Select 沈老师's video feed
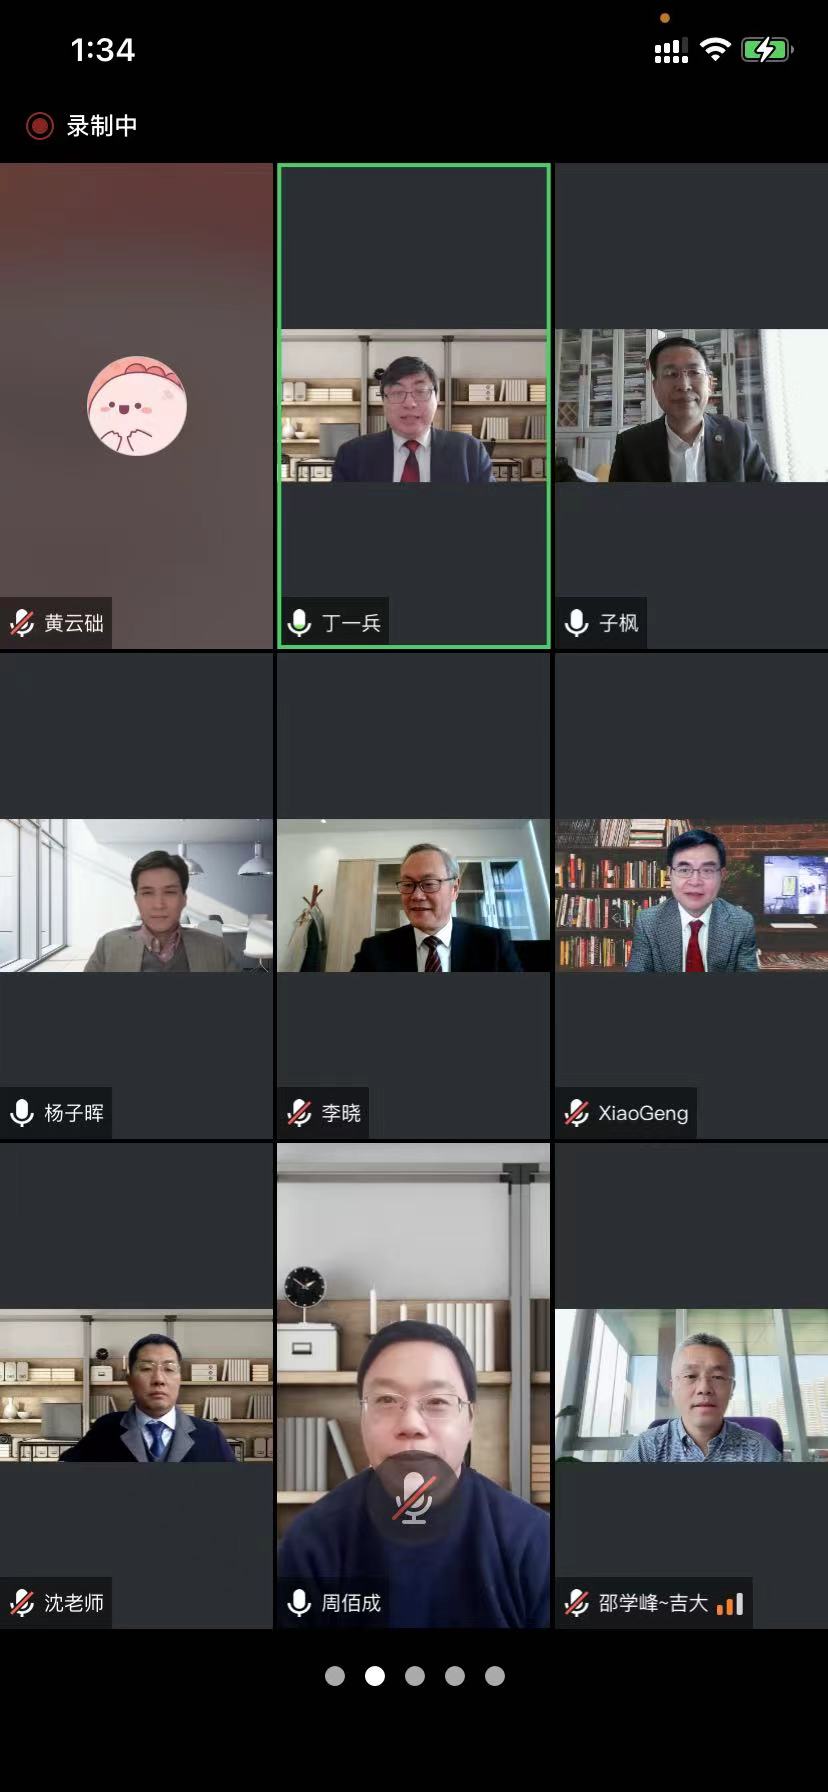Image resolution: width=828 pixels, height=1792 pixels. pyautogui.click(x=136, y=1386)
